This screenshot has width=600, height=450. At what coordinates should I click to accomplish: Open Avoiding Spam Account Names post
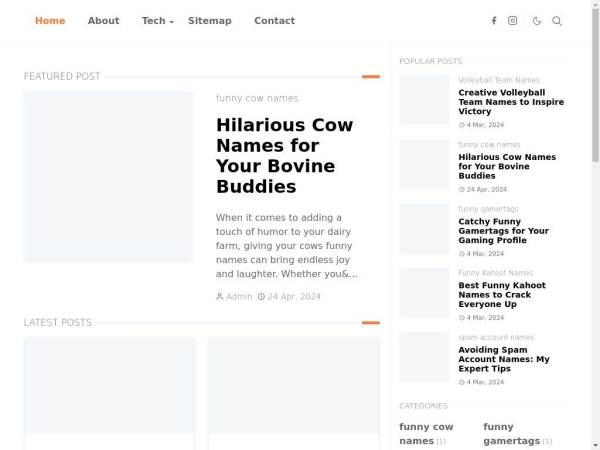click(504, 359)
